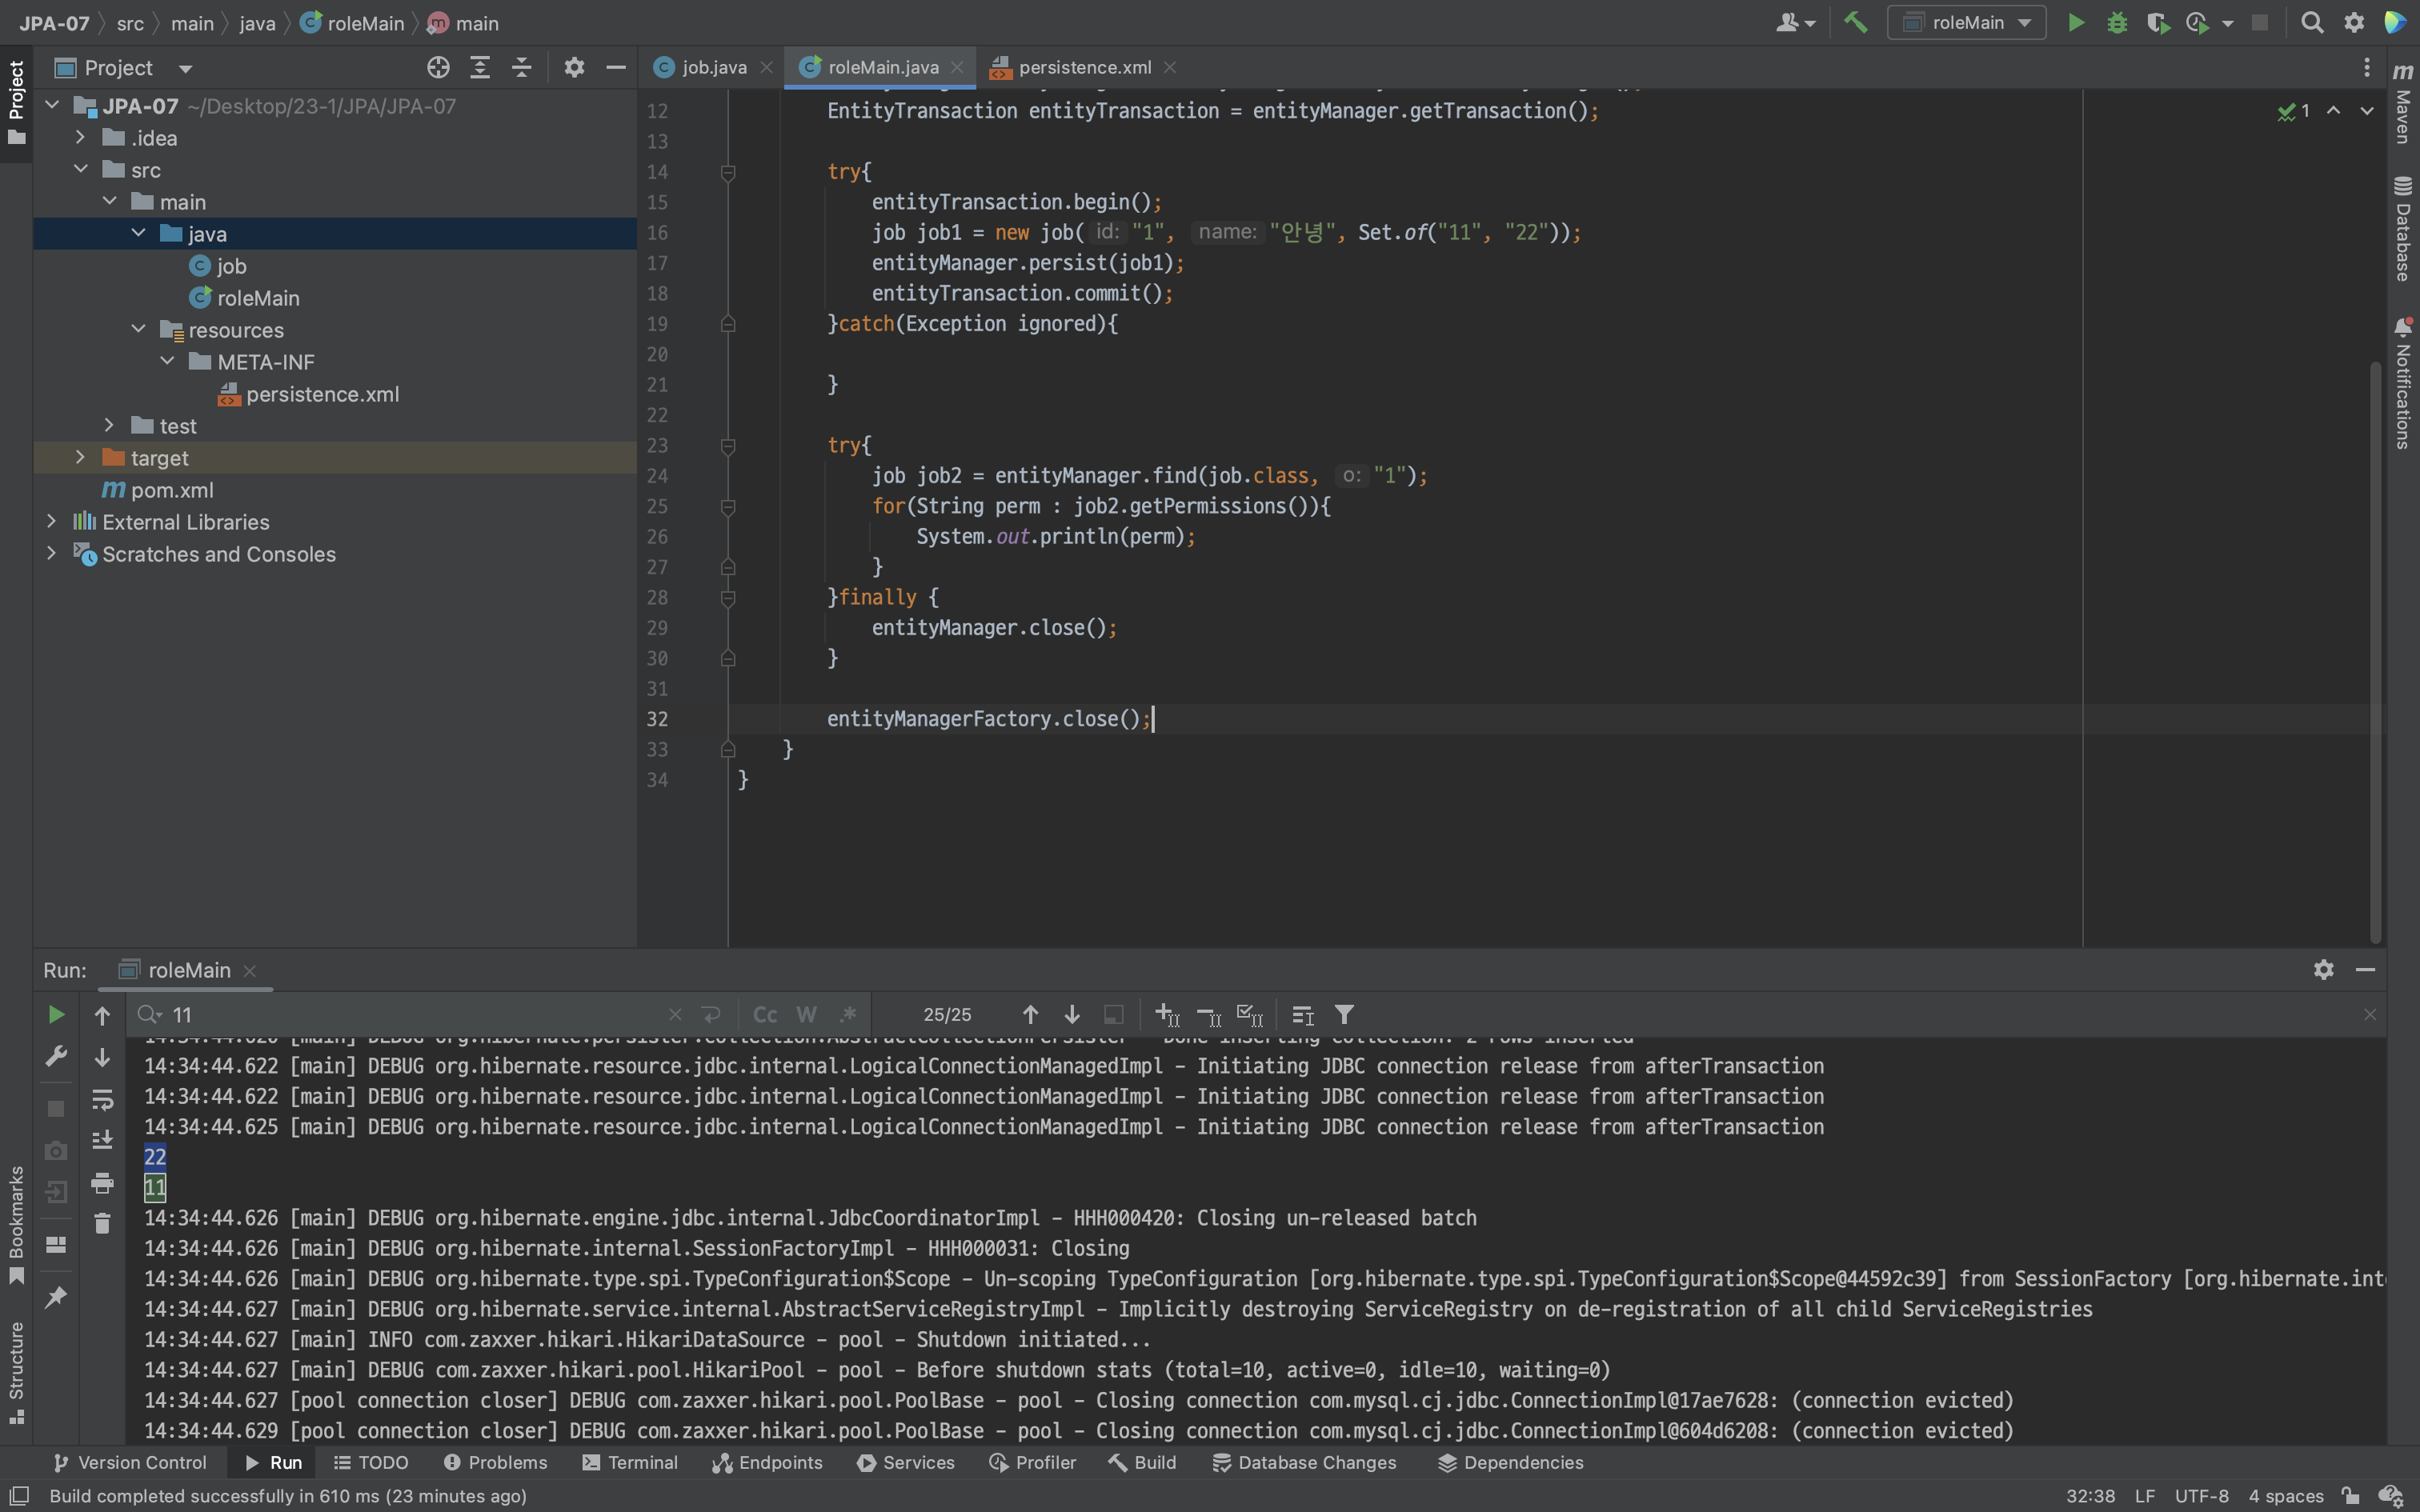Click the Run with Coverage icon
Screen dimensions: 2420x1512
(x=2157, y=22)
